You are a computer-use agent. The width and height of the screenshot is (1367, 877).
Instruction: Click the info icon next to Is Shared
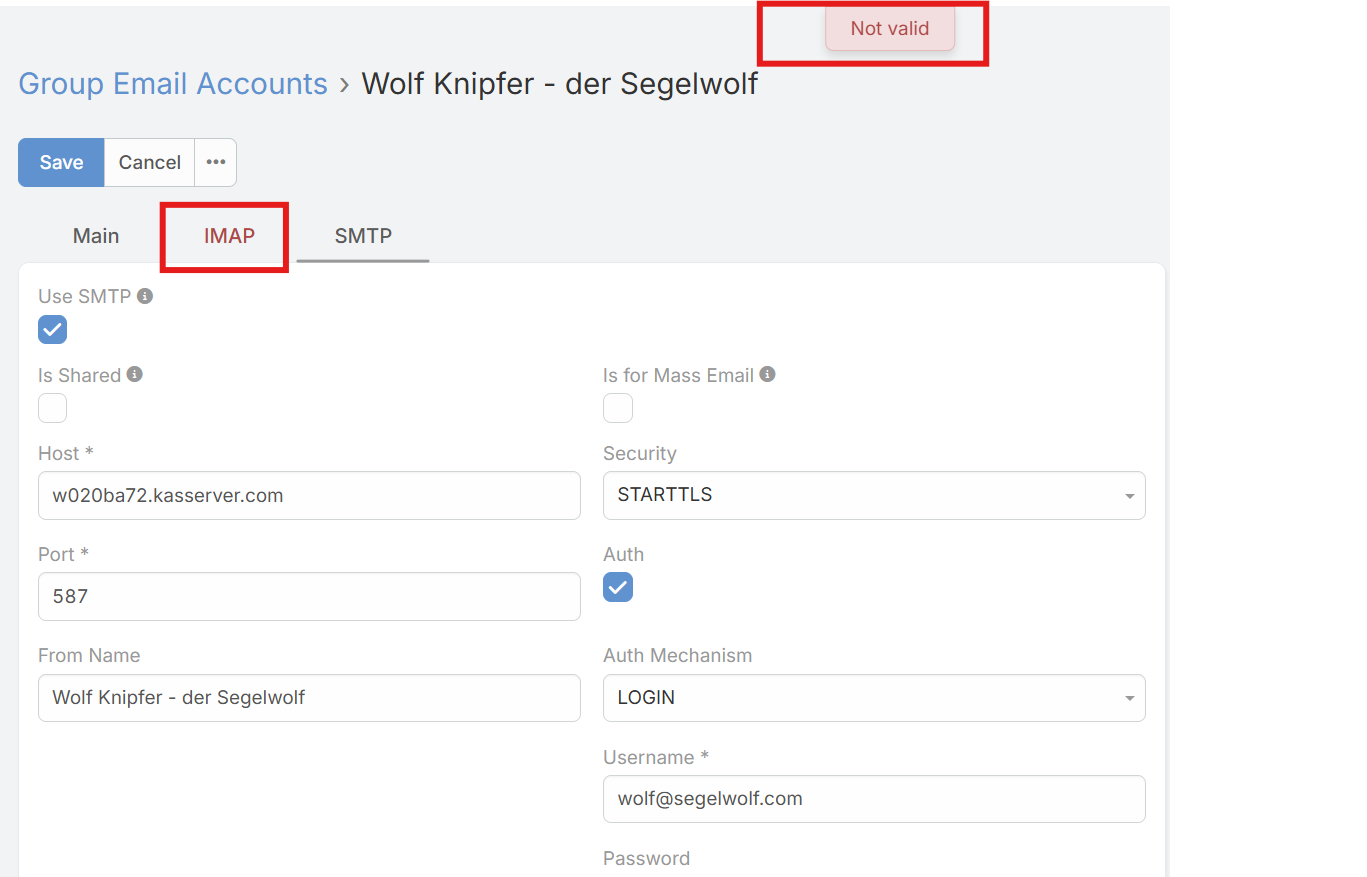[x=135, y=374]
